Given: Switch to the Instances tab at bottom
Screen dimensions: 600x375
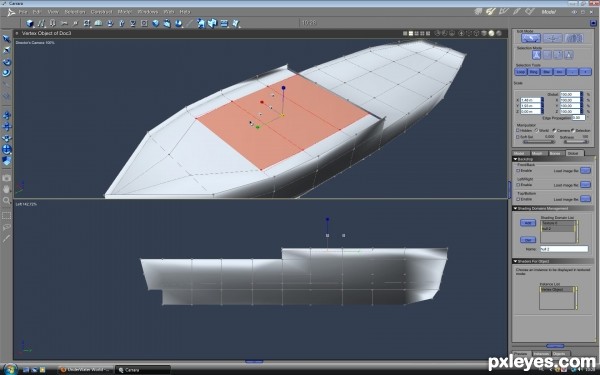Looking at the screenshot, I should (541, 354).
